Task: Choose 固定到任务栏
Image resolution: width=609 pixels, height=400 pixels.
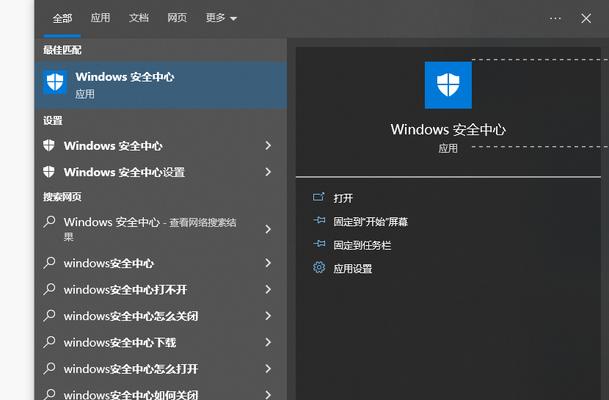Action: click(x=362, y=245)
